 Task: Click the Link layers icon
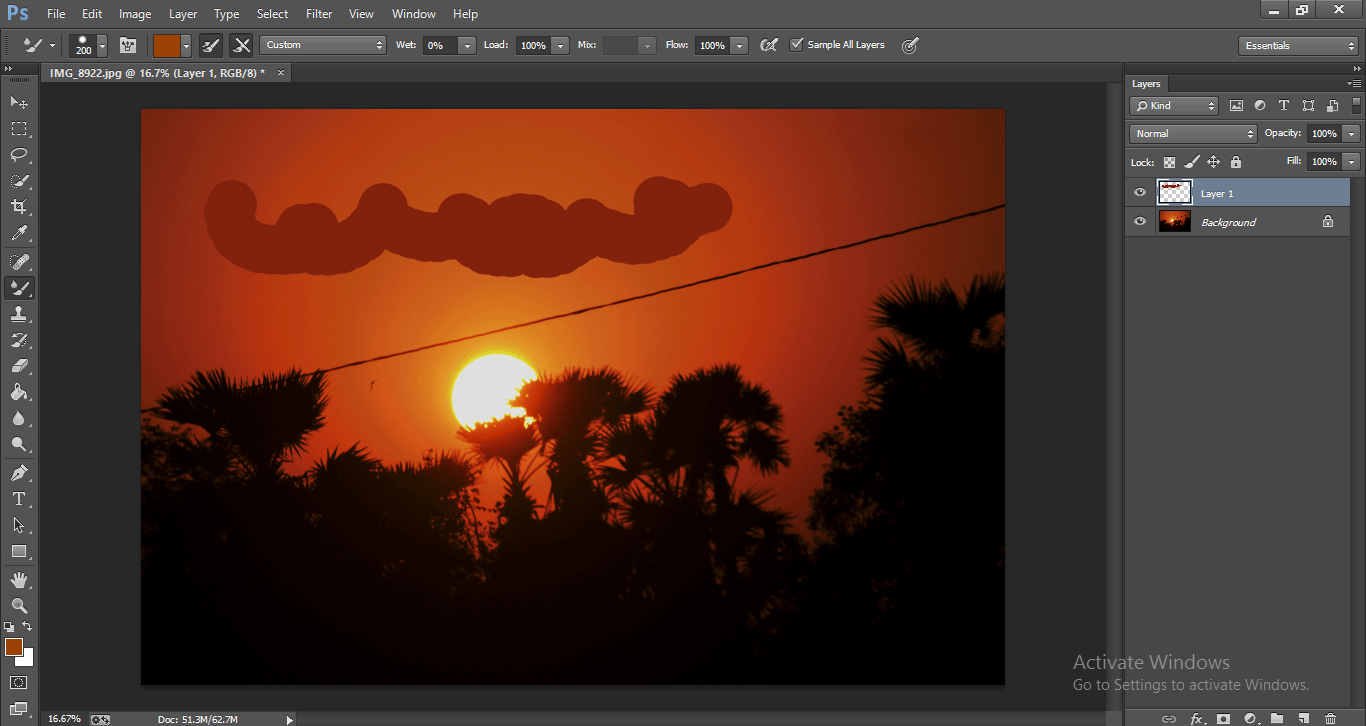coord(1169,718)
